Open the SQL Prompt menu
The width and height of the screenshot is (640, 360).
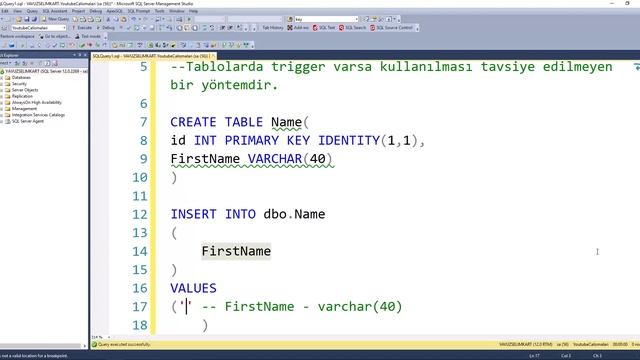(139, 11)
